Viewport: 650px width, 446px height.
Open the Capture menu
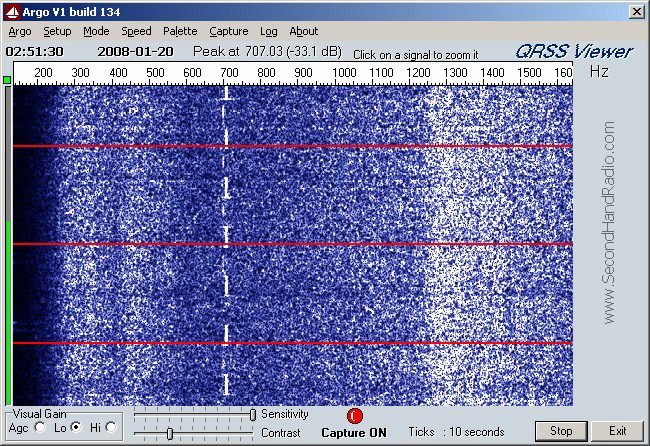pos(228,32)
